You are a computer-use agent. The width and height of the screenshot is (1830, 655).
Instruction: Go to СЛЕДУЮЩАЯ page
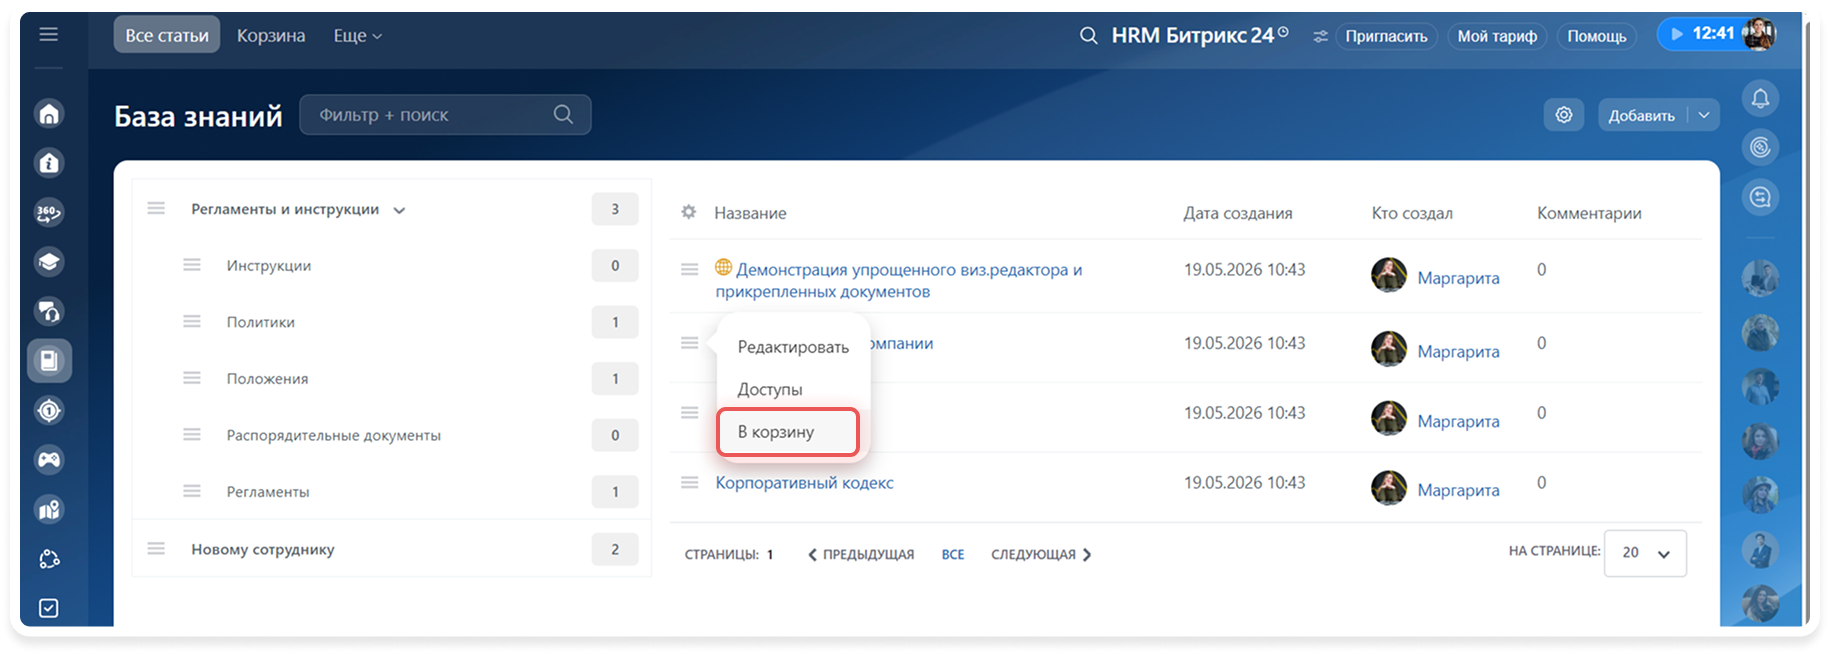tap(1041, 554)
